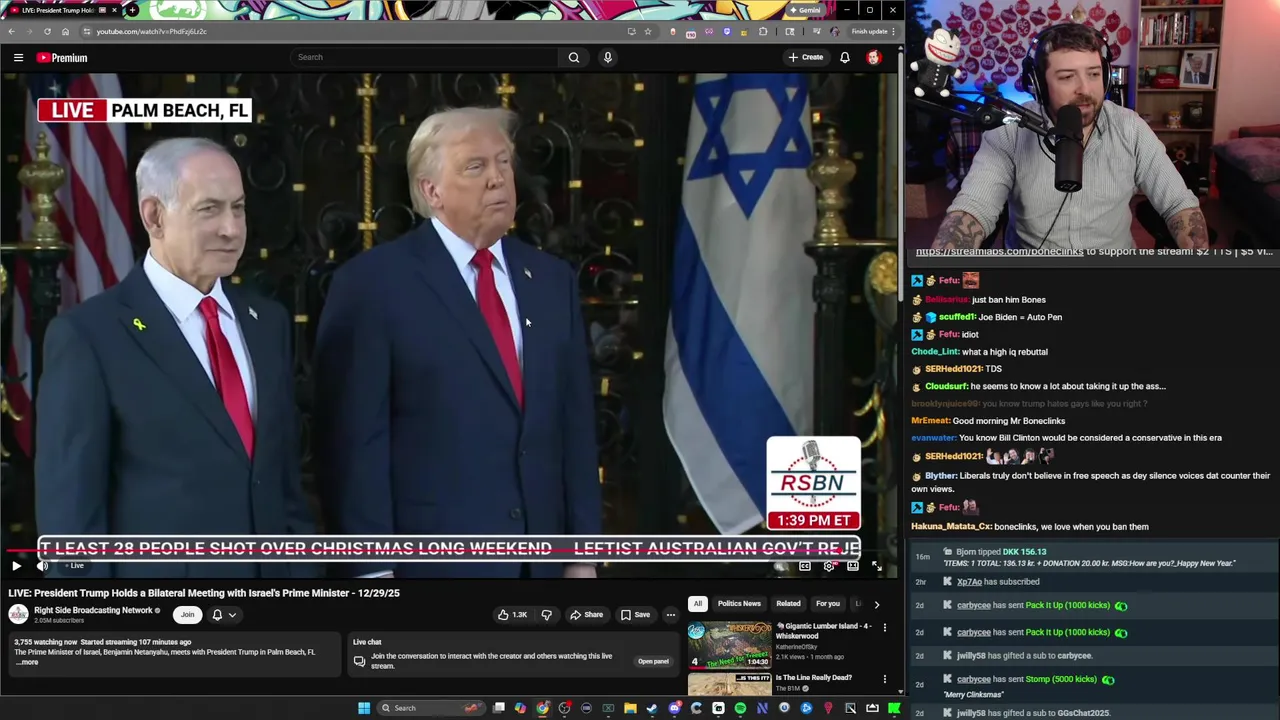Open YouTube notifications bell

(845, 57)
